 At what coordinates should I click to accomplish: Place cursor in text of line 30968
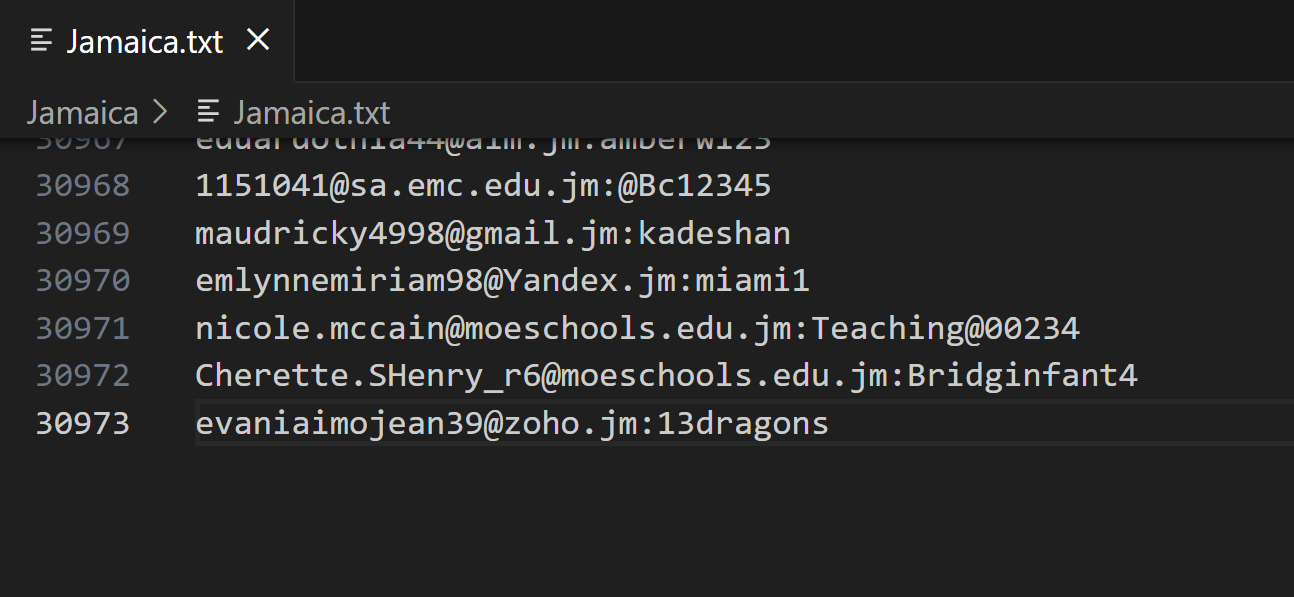coord(483,186)
